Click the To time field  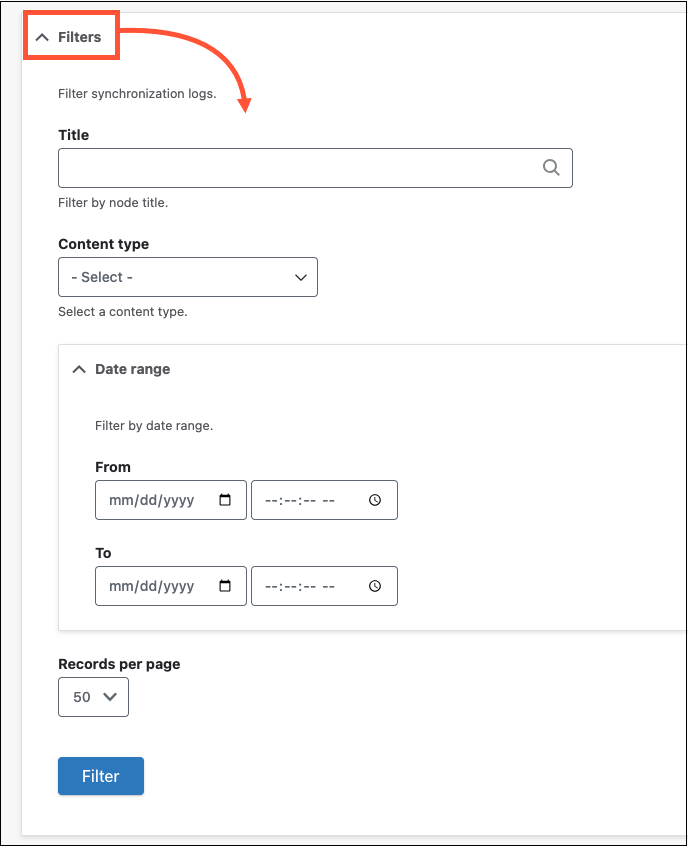tap(324, 586)
